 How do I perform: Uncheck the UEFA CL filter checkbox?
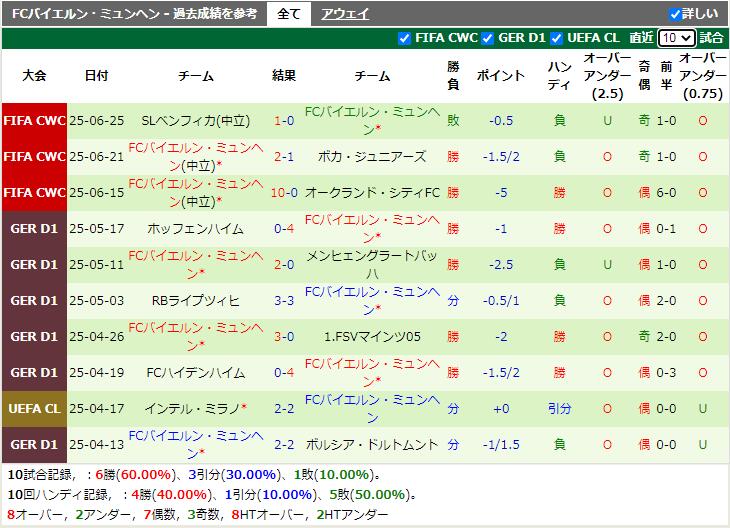click(x=556, y=38)
